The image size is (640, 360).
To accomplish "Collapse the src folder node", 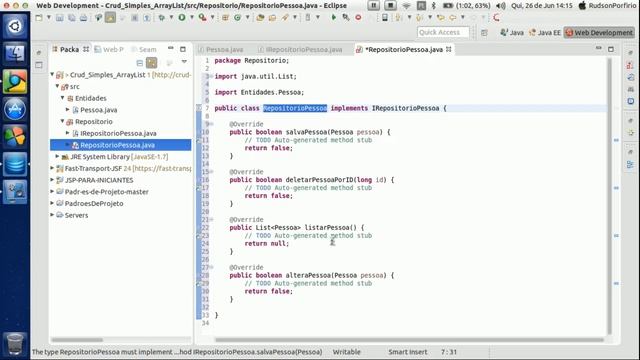I will 58,86.
